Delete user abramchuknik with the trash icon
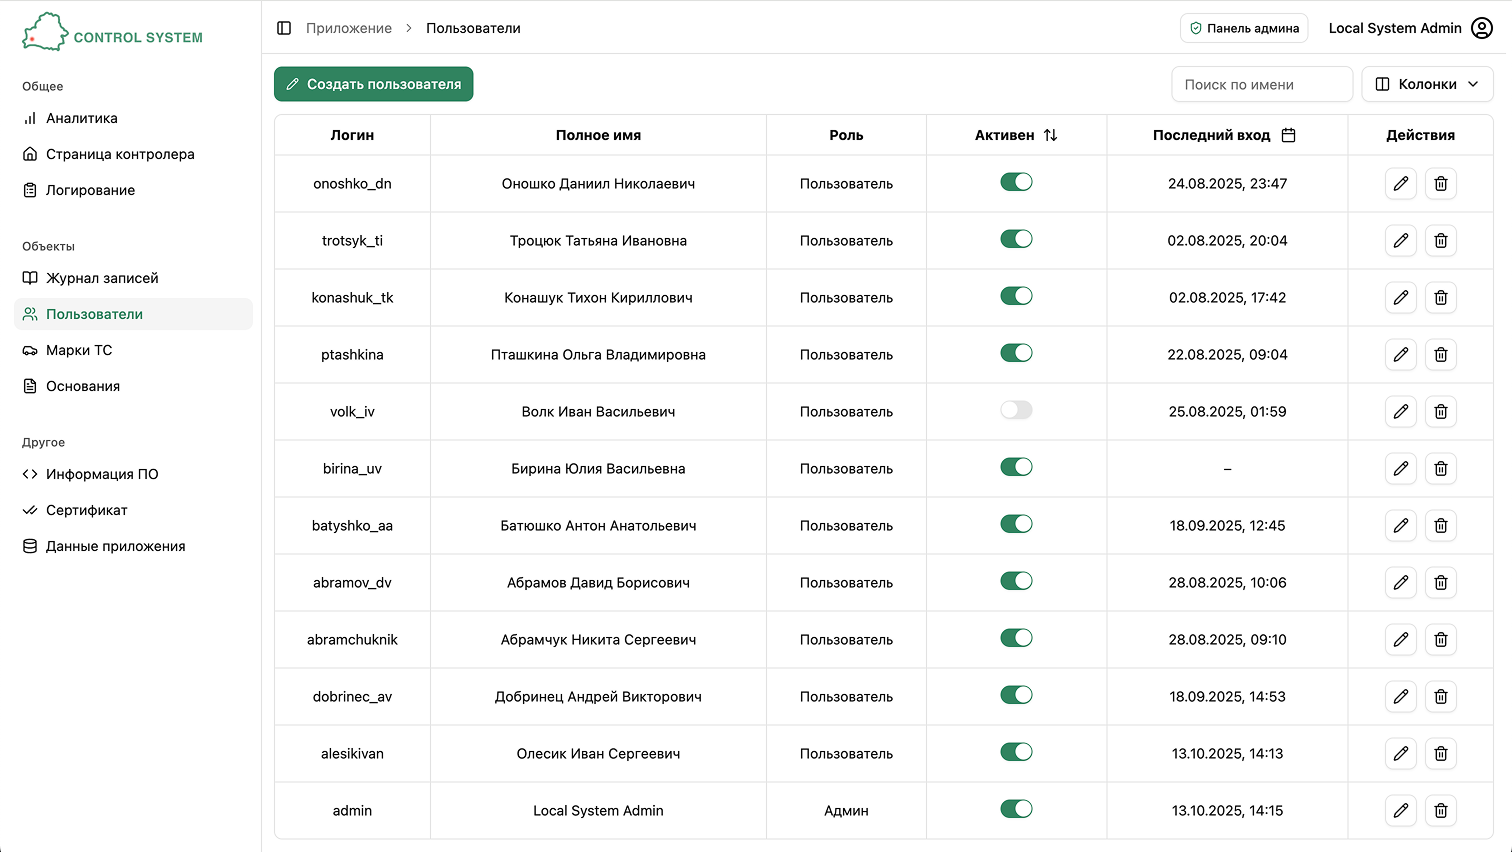The width and height of the screenshot is (1512, 852). pyautogui.click(x=1441, y=640)
